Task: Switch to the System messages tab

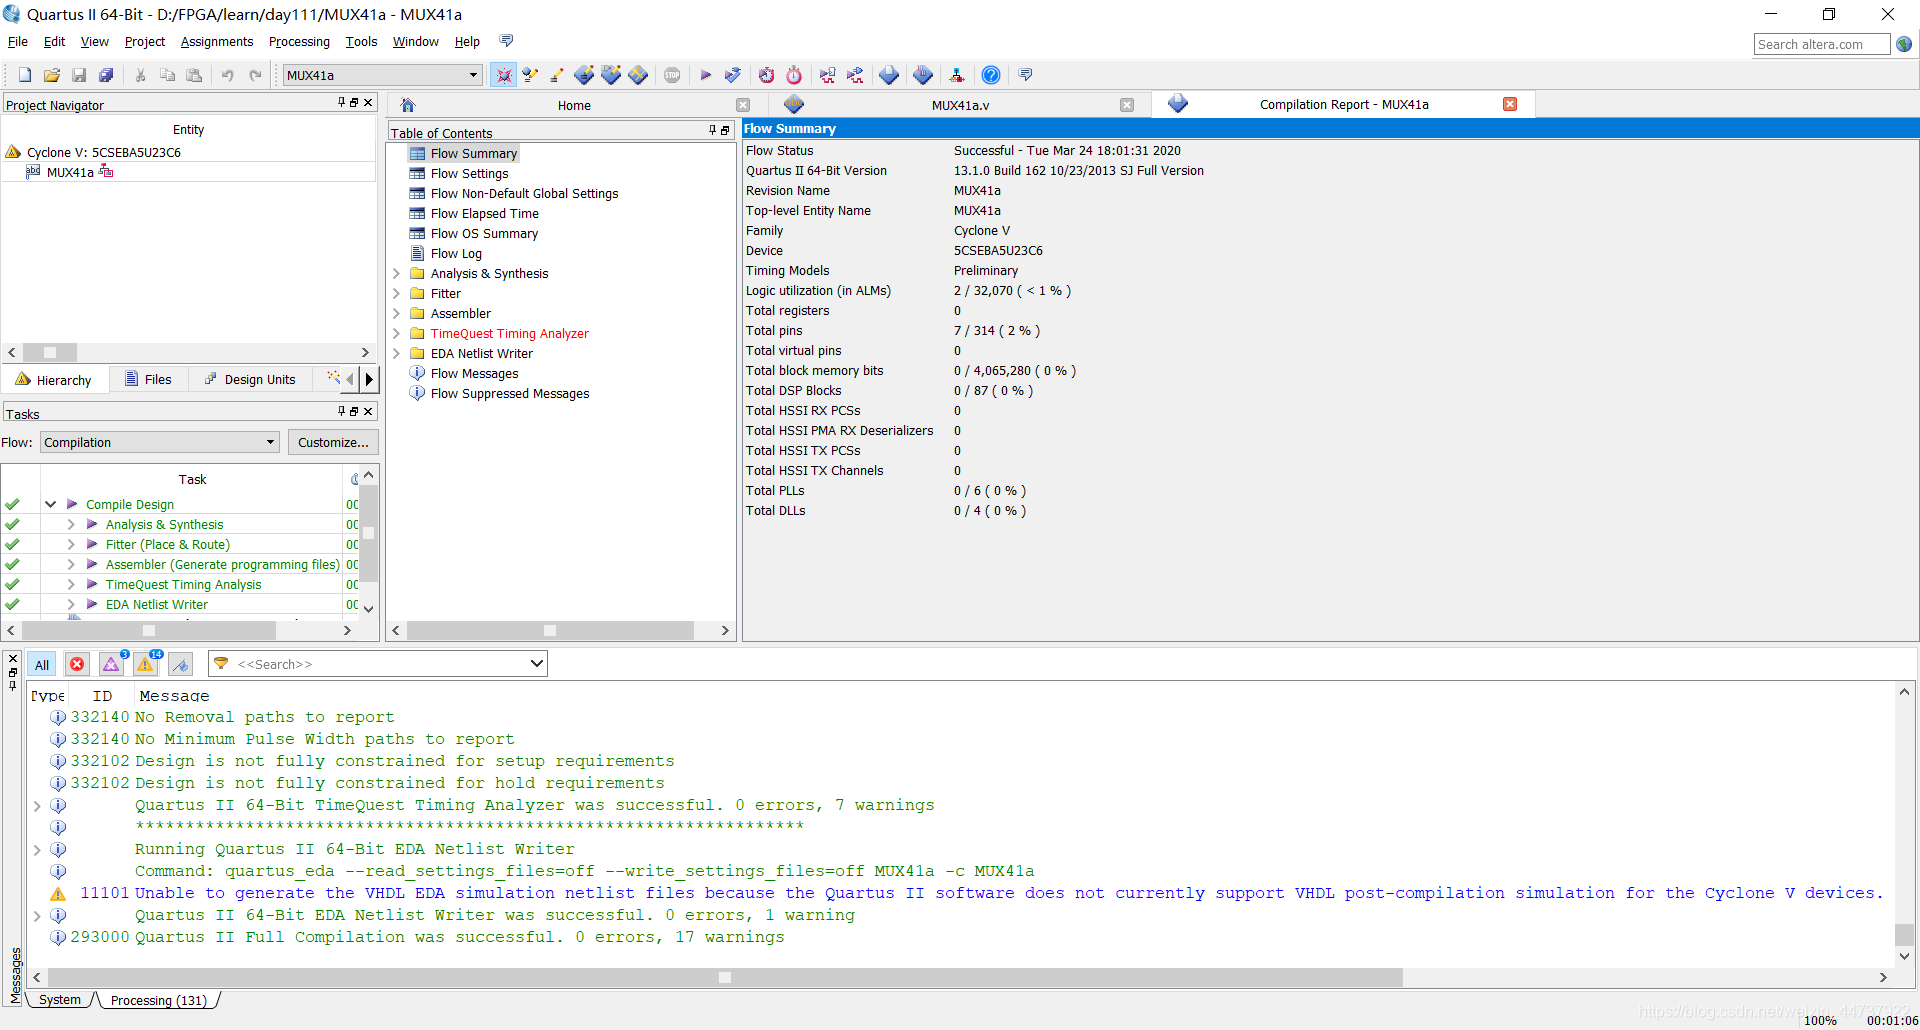Action: pos(60,1000)
